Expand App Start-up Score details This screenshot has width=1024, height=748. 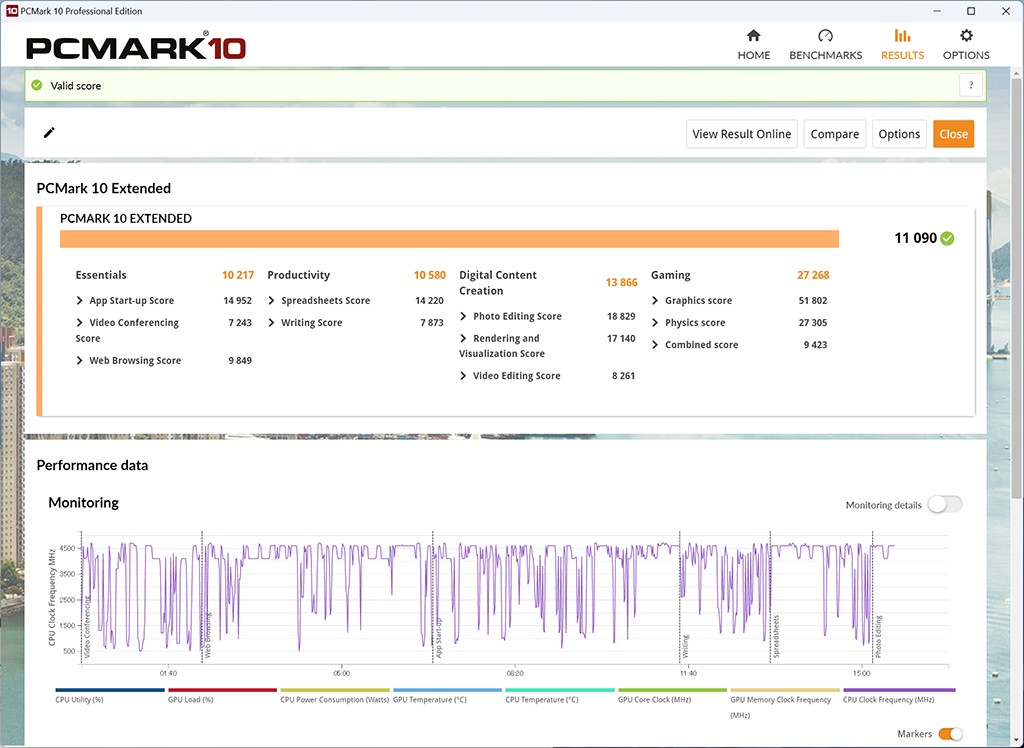coord(80,301)
